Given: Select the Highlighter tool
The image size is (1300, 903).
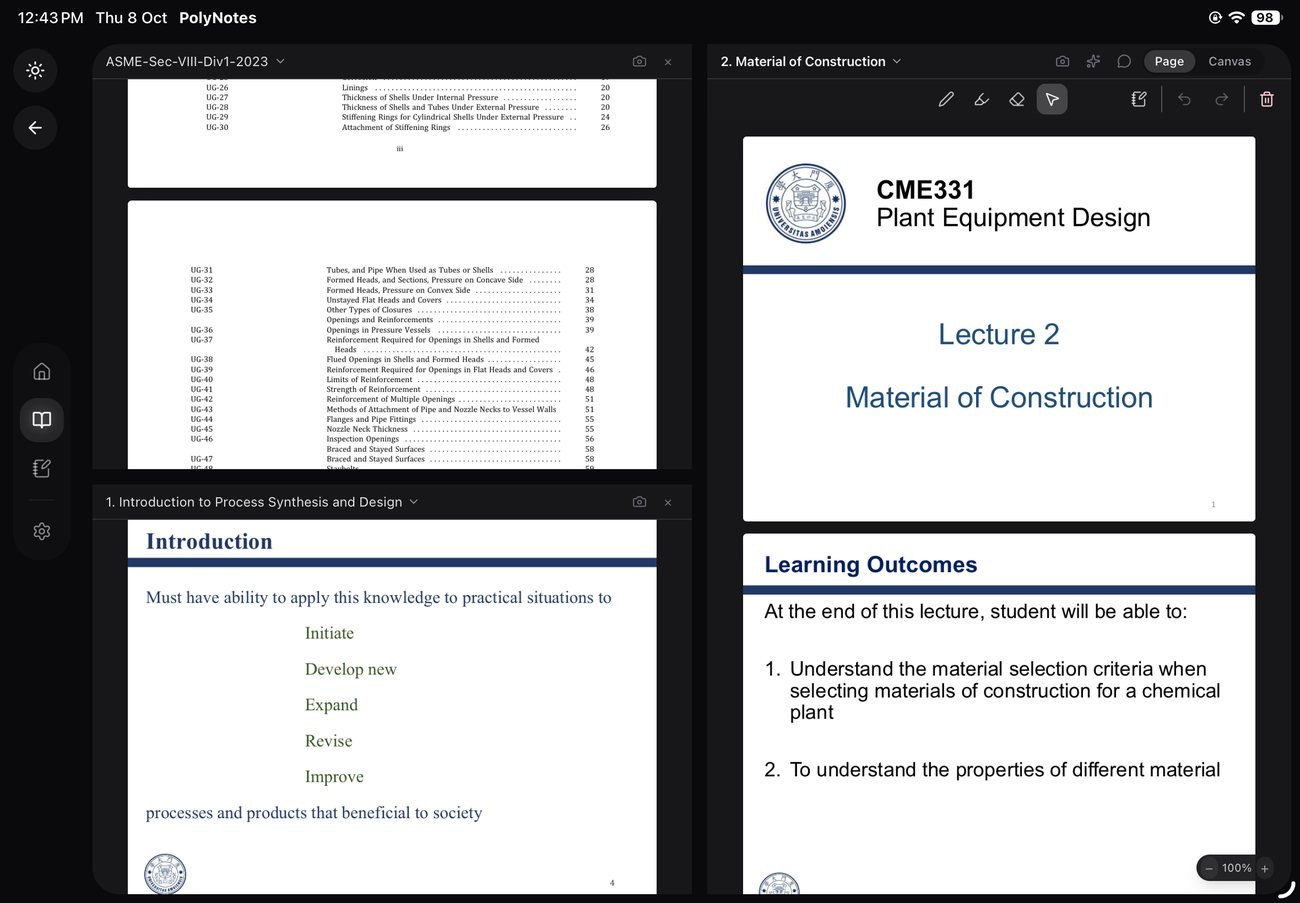Looking at the screenshot, I should point(982,99).
